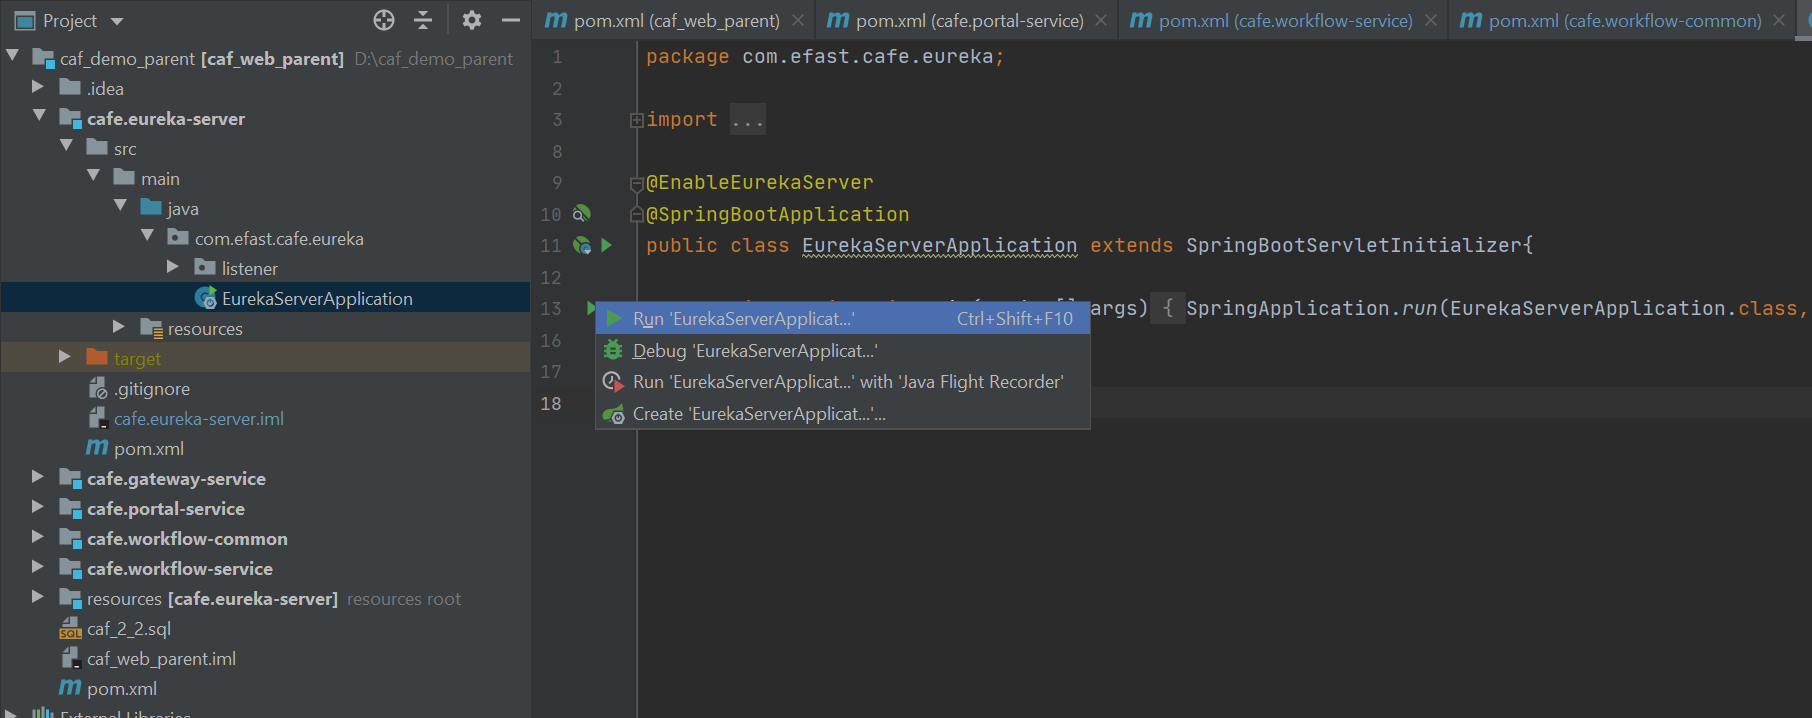1812x718 pixels.
Task: Close the pom.xml (cafe.workflow-service) tab
Action: coord(1431,20)
